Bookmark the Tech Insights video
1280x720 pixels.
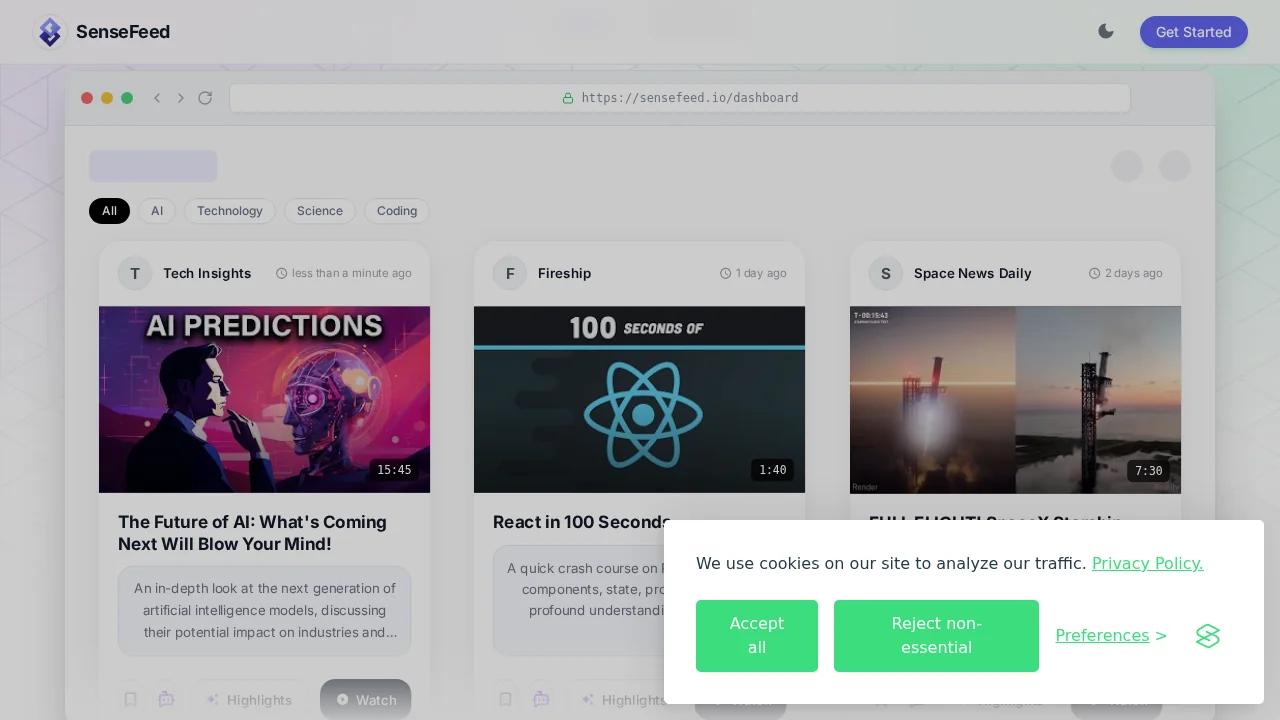point(130,699)
